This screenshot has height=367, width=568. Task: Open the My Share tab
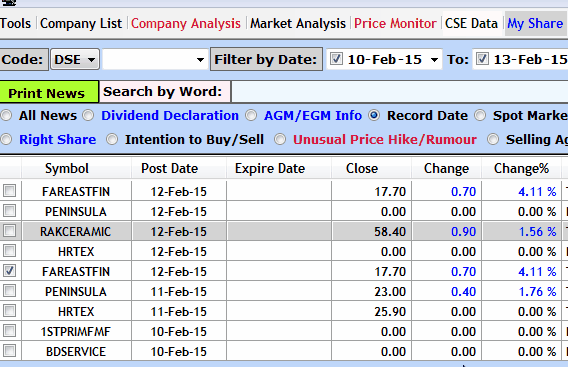(x=535, y=24)
